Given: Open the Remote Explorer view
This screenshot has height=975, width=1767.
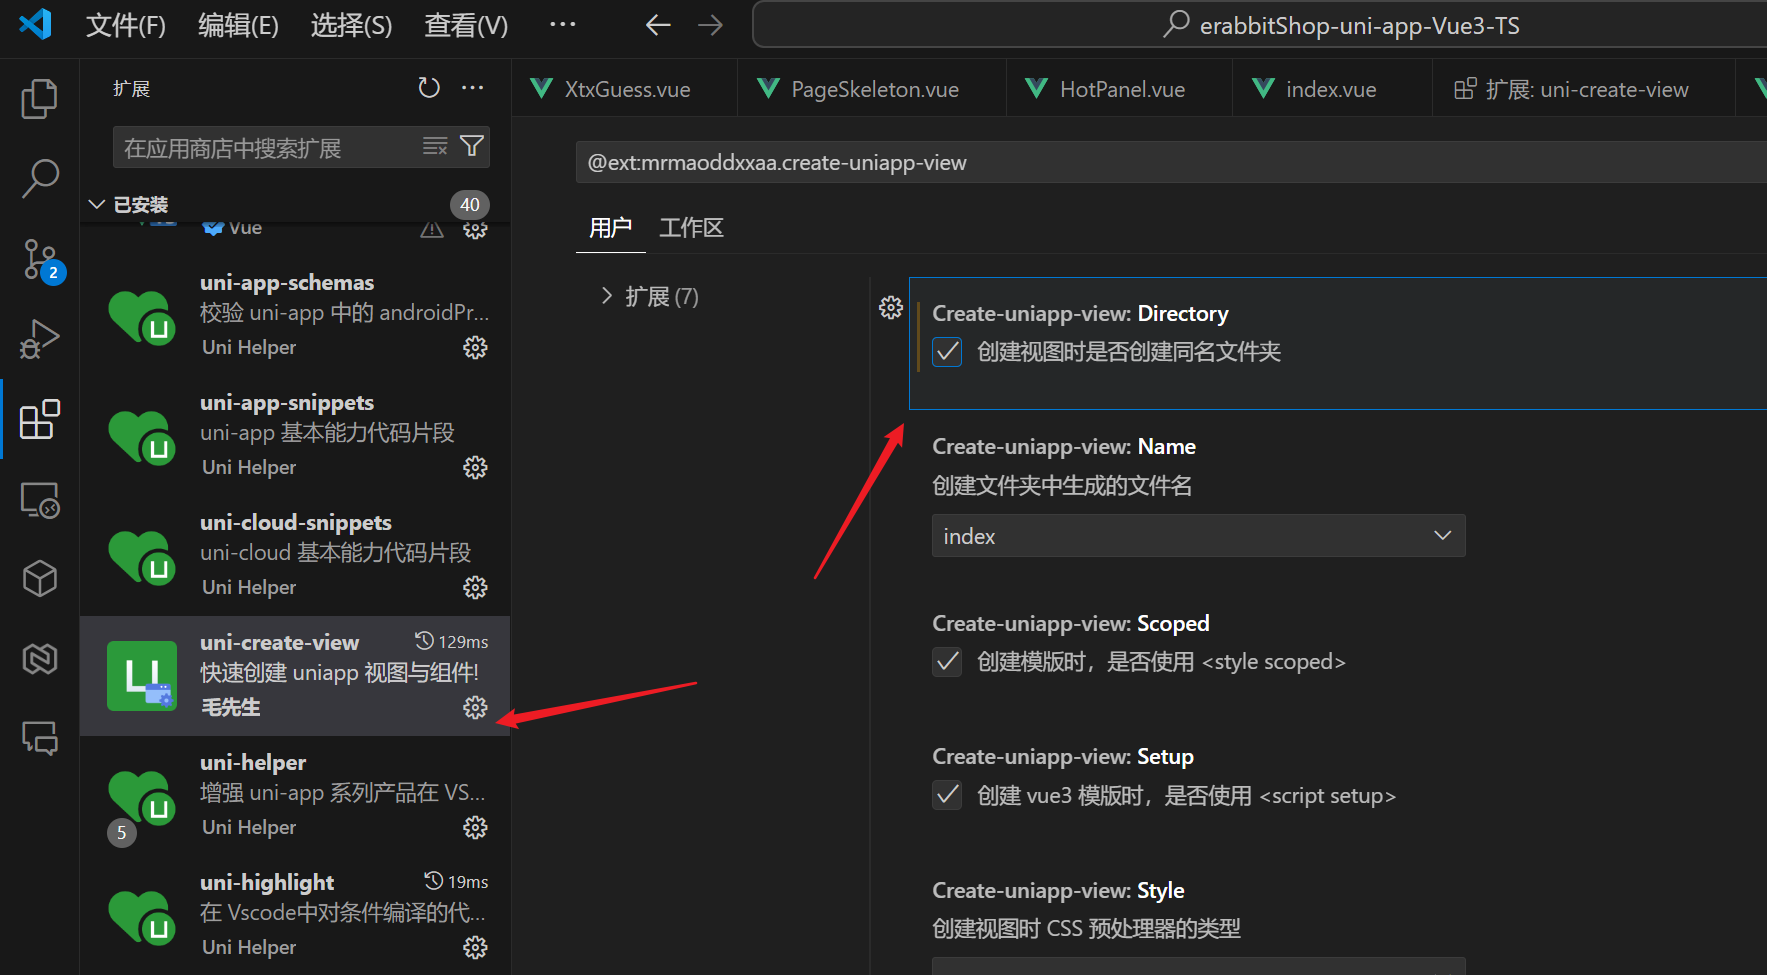Looking at the screenshot, I should (x=40, y=499).
